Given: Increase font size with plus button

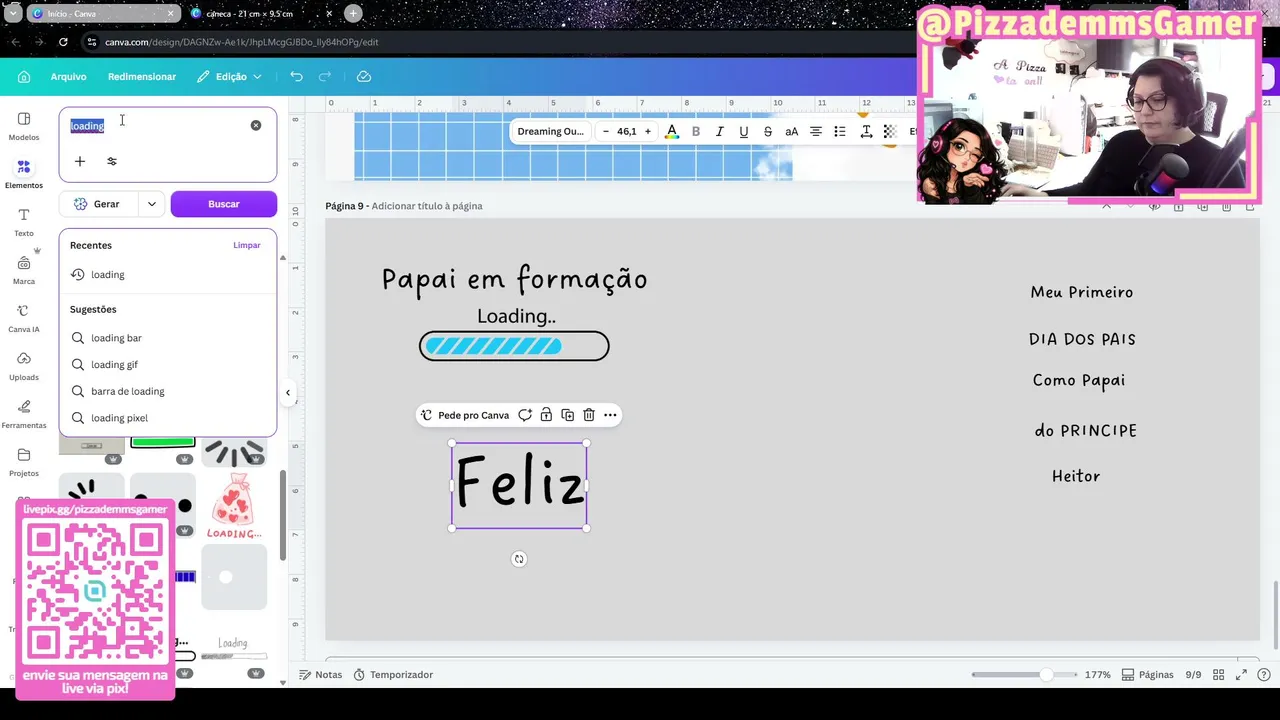Looking at the screenshot, I should point(648,131).
